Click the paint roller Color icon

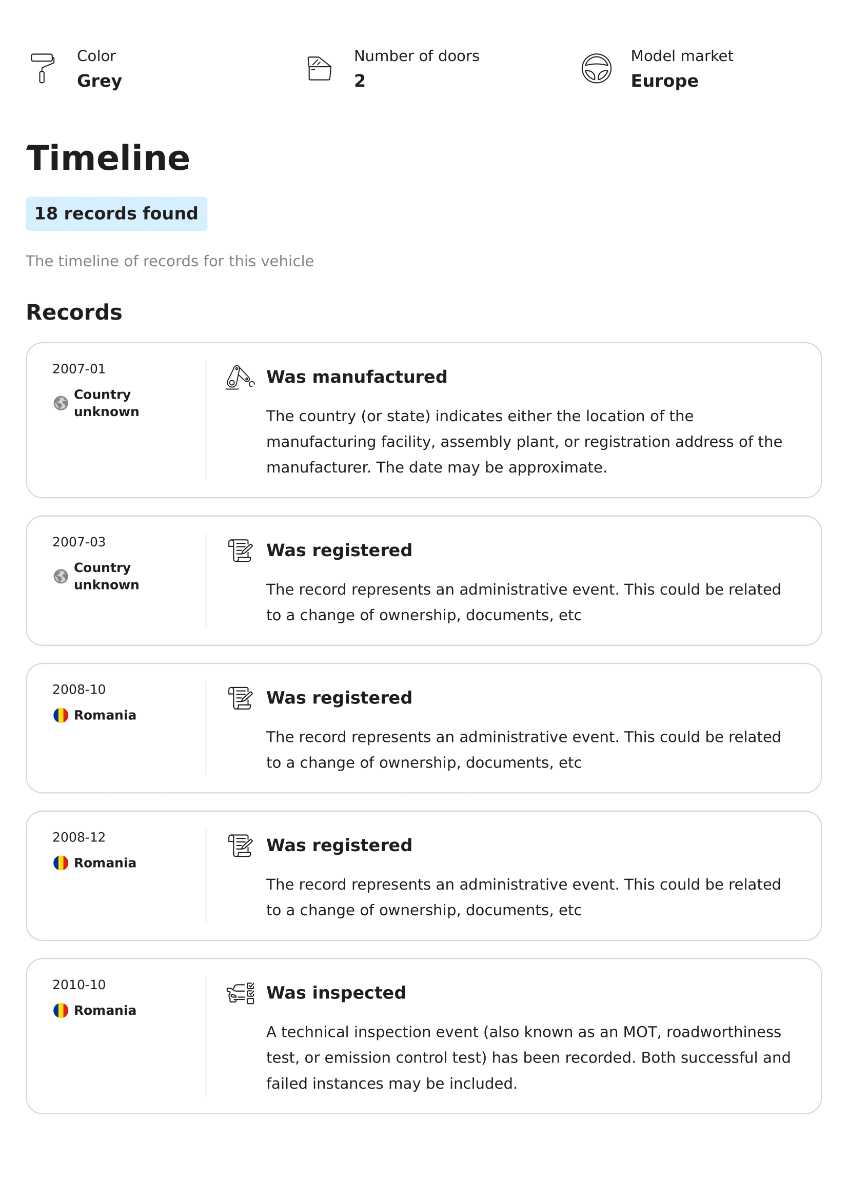point(42,68)
